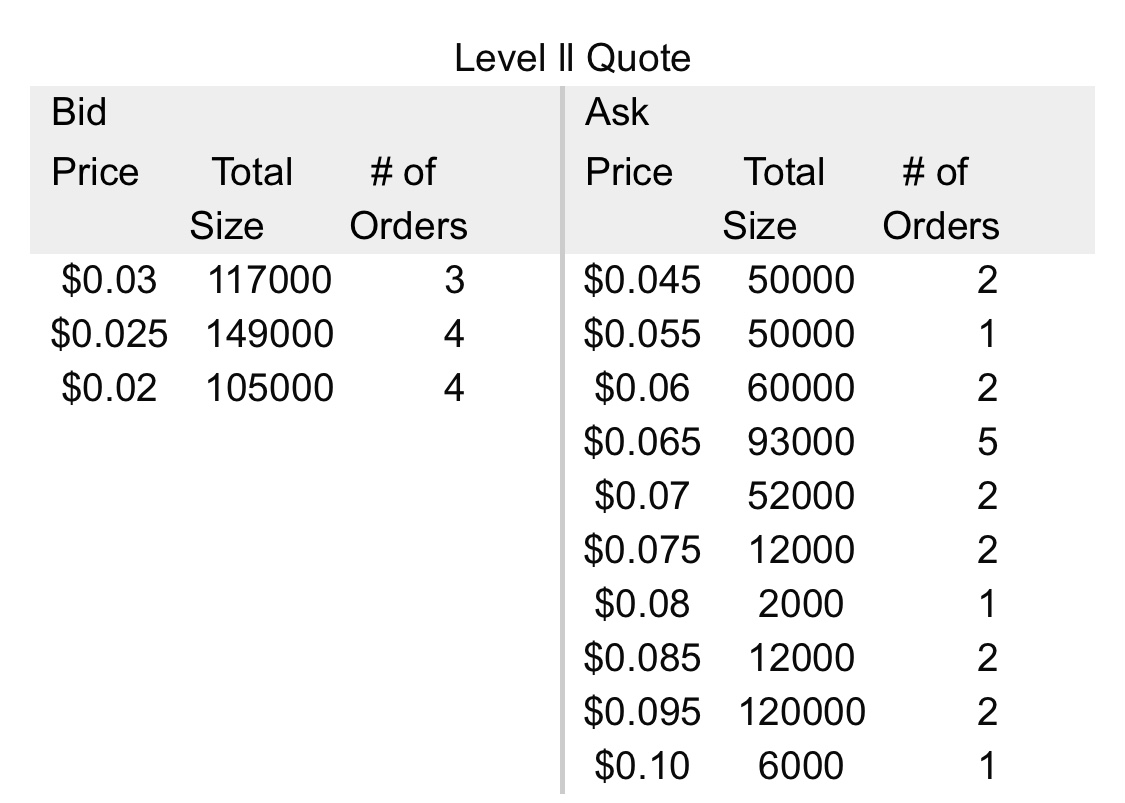Select the $0.065 ask price
1125x803 pixels.
tap(642, 442)
